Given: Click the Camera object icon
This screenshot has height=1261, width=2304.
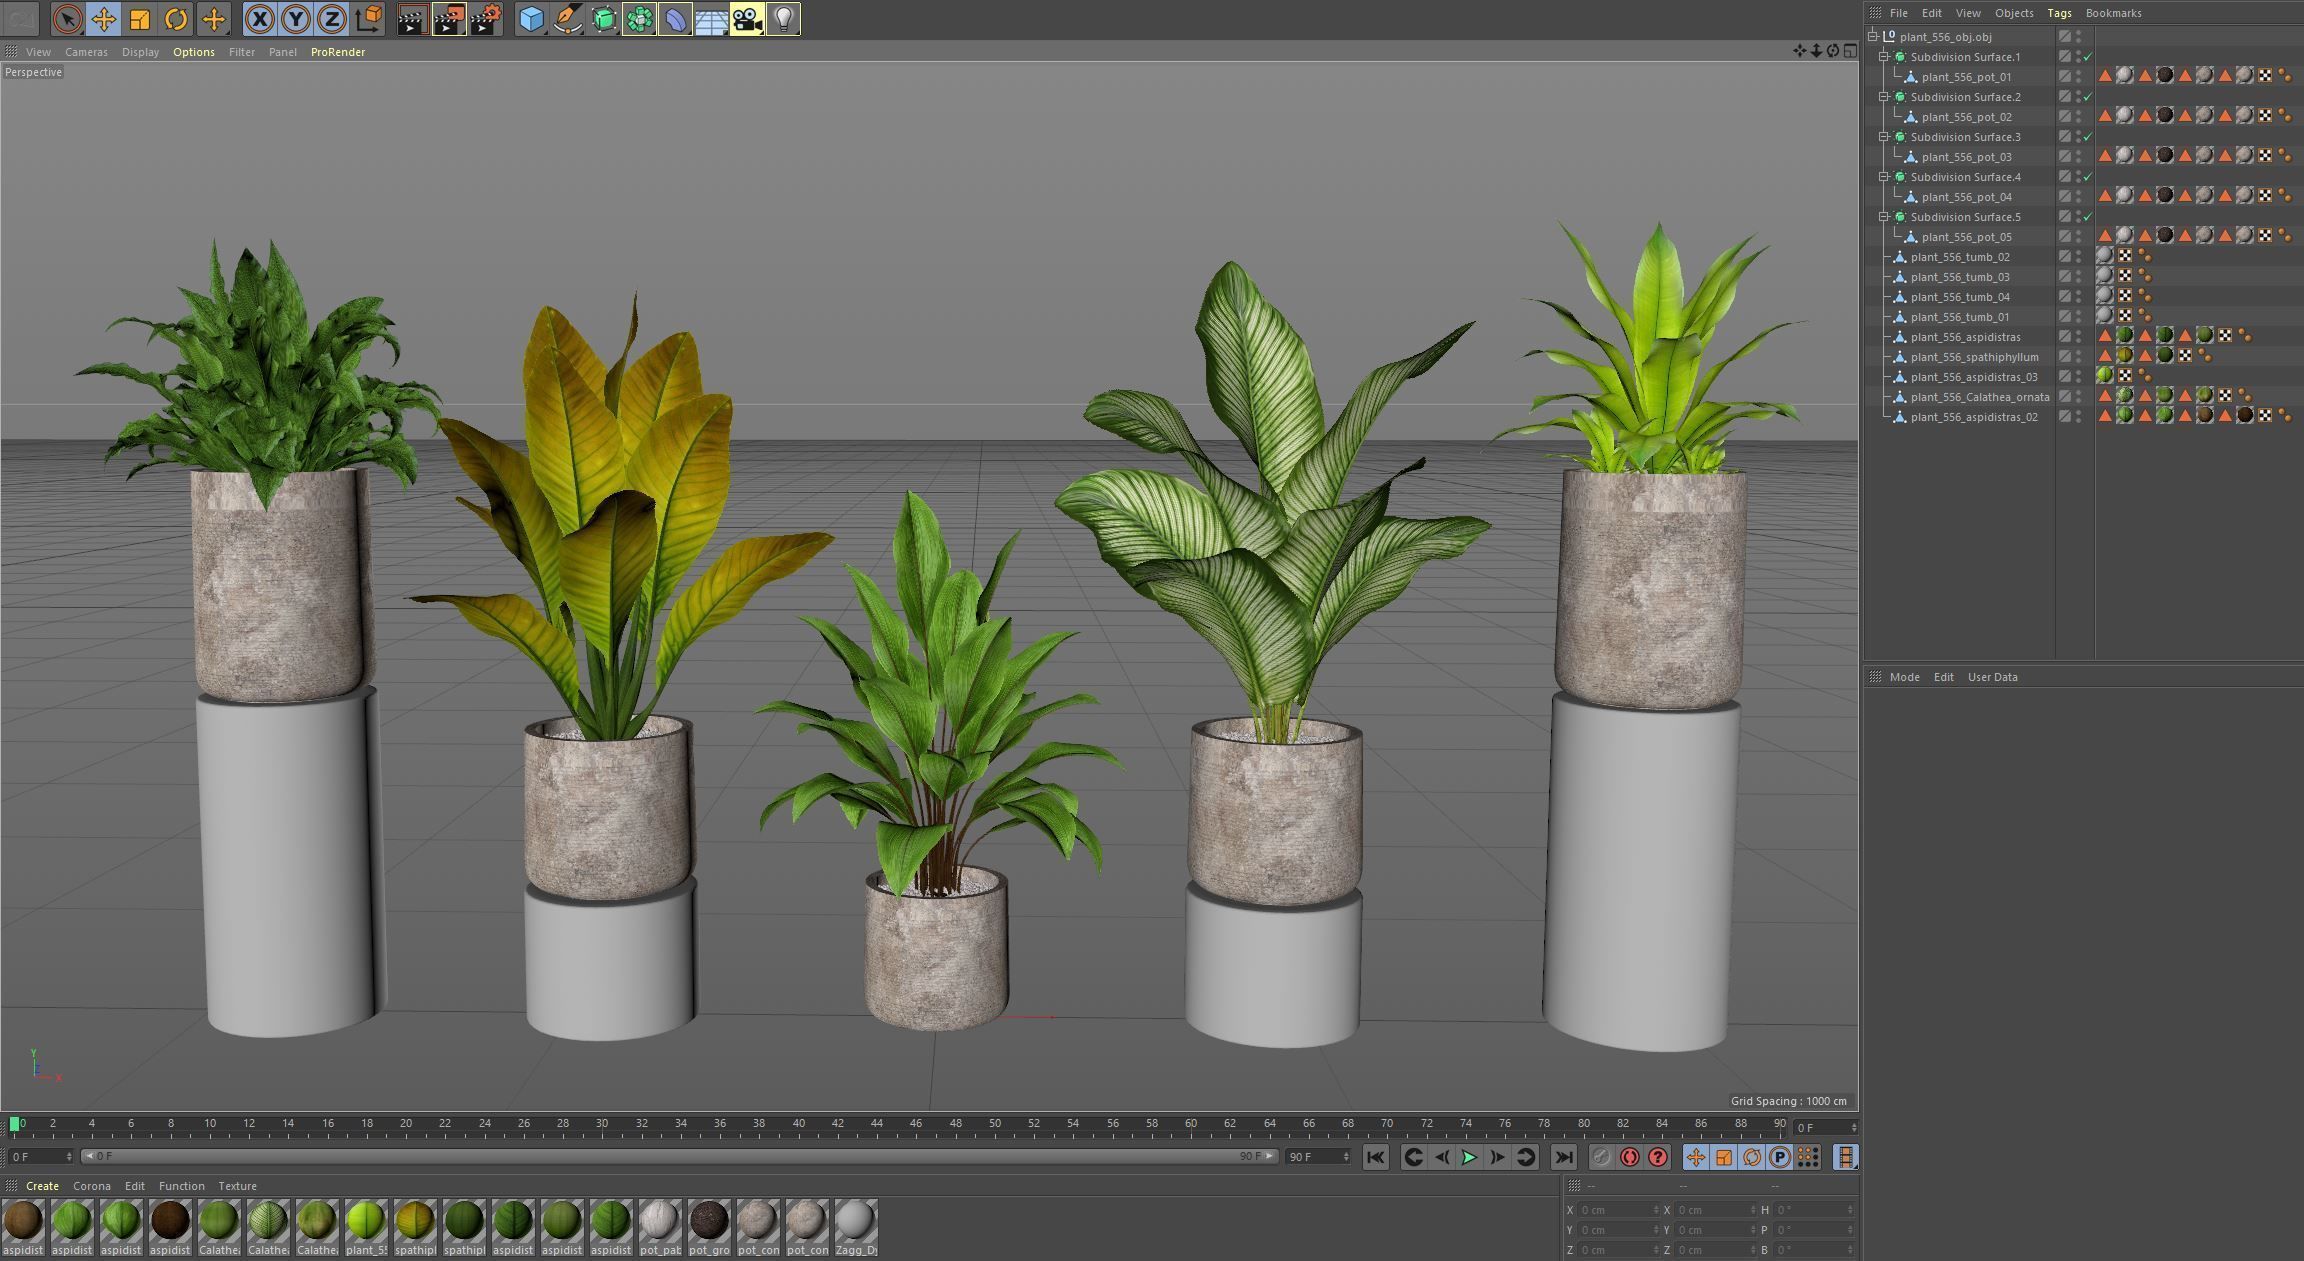Looking at the screenshot, I should 747,19.
